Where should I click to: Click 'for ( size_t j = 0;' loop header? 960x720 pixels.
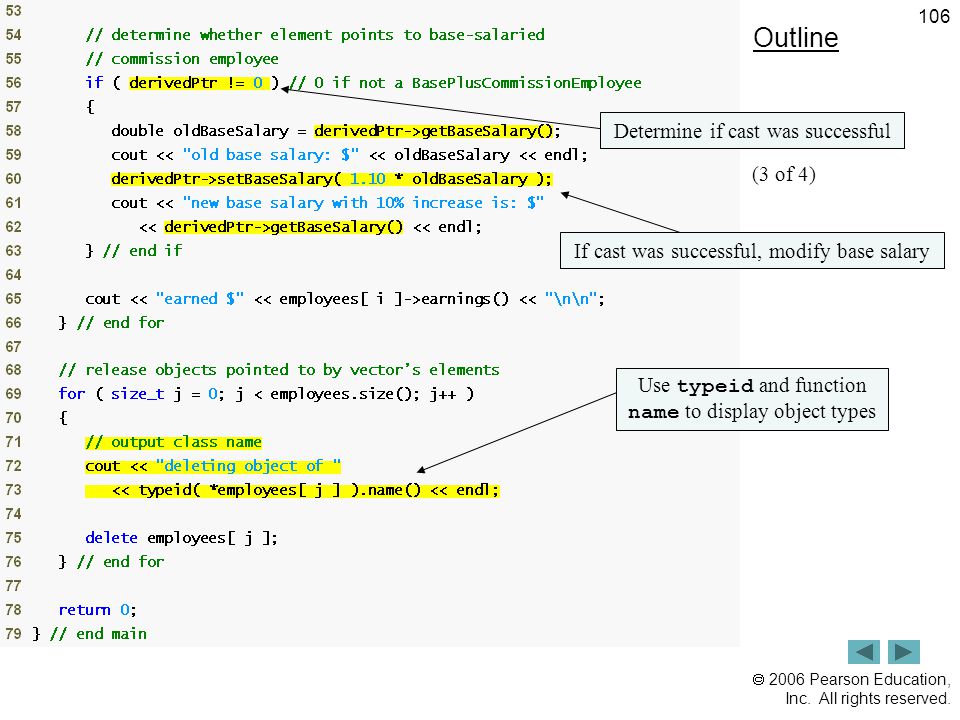[266, 394]
